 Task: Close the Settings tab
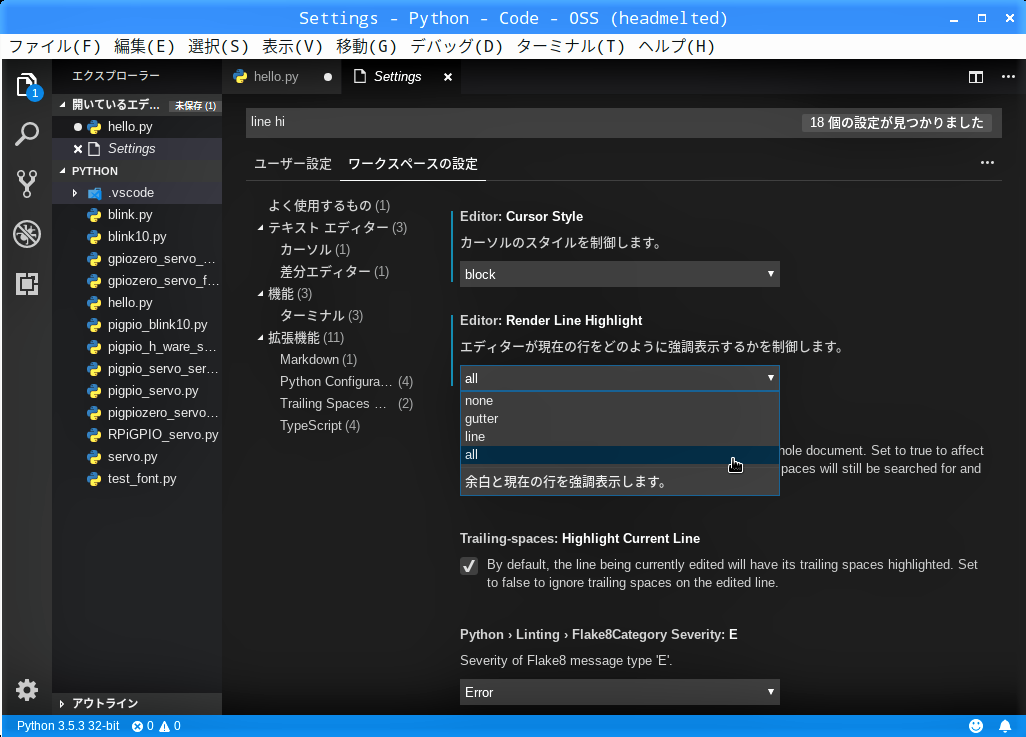tap(448, 77)
